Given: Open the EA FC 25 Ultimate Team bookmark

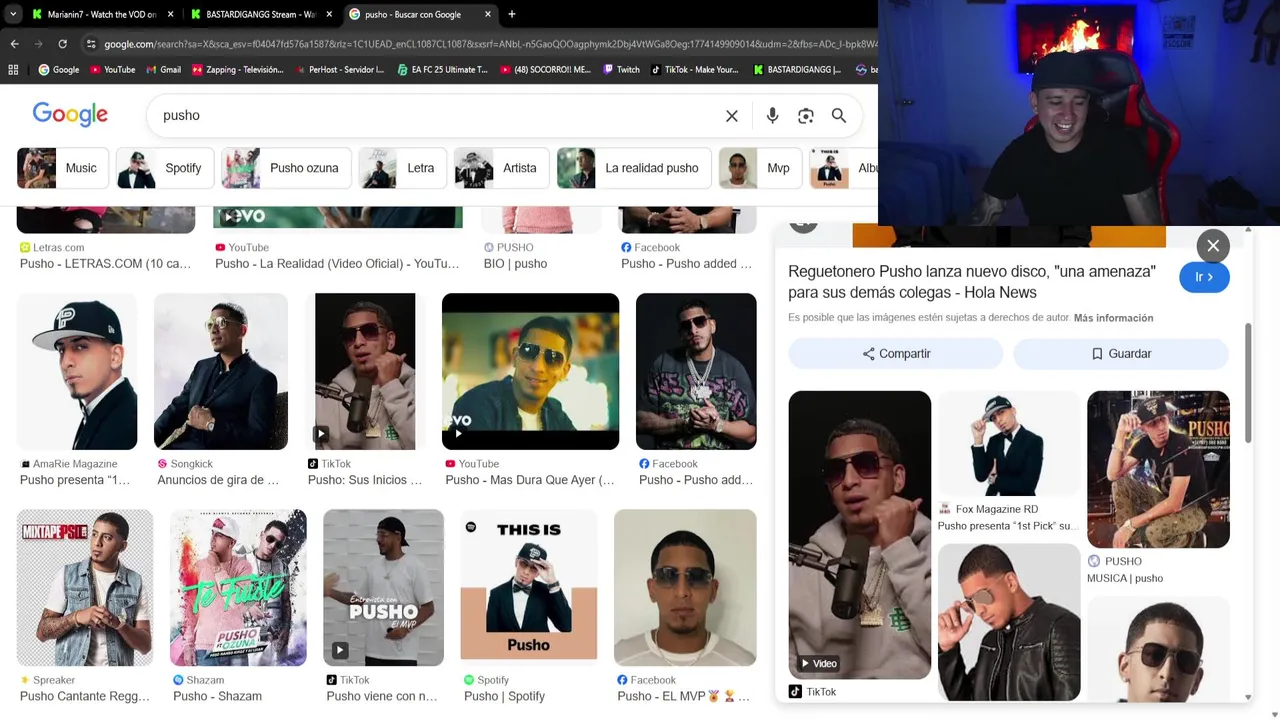Looking at the screenshot, I should click(x=442, y=70).
